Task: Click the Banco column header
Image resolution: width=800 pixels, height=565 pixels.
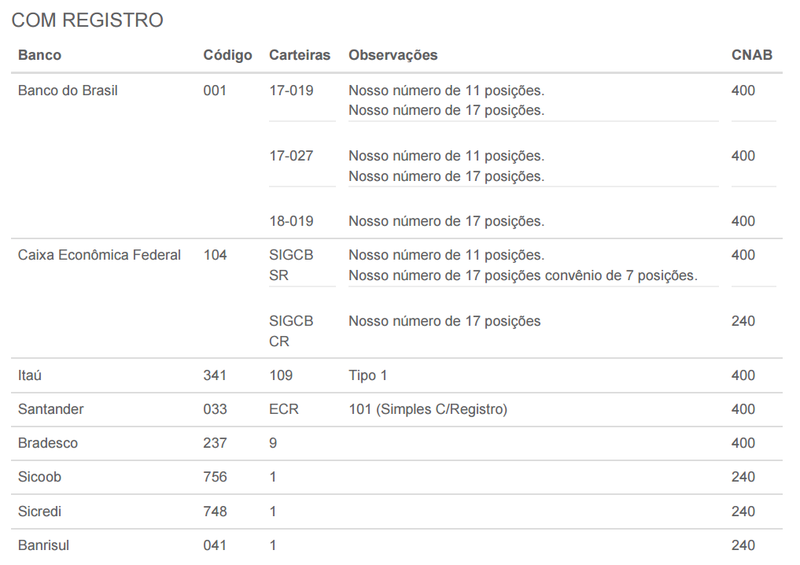Action: pyautogui.click(x=40, y=55)
